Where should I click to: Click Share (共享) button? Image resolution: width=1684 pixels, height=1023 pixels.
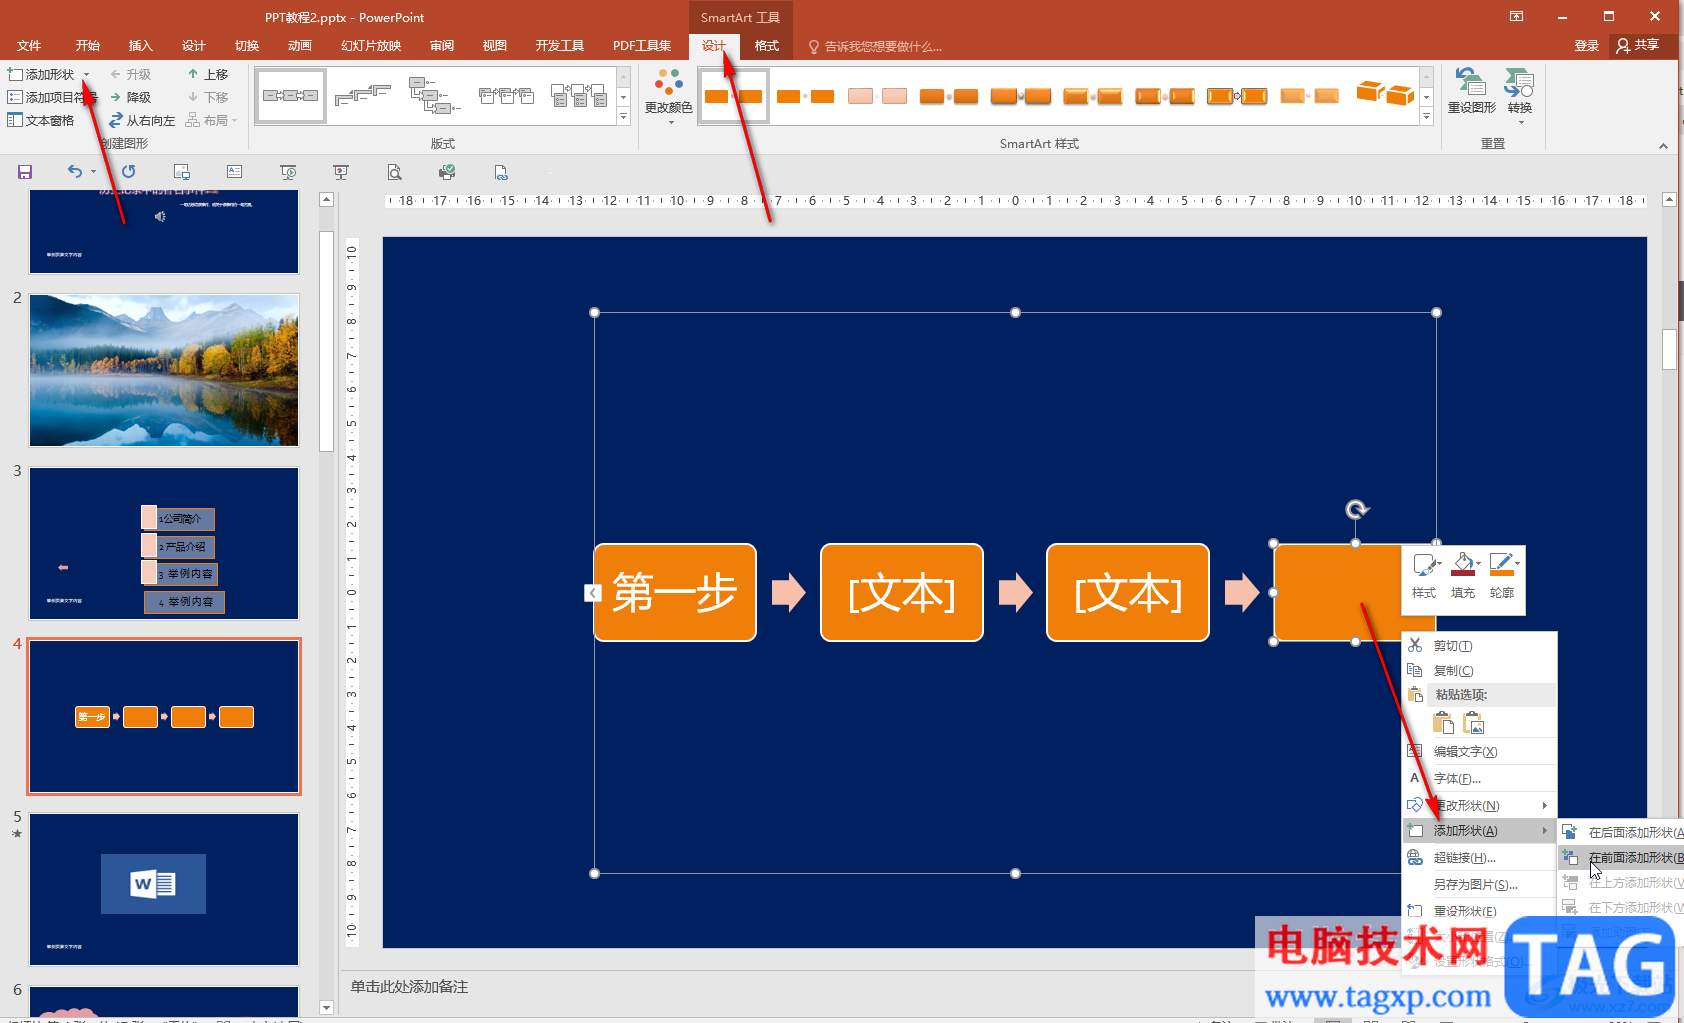click(x=1638, y=46)
